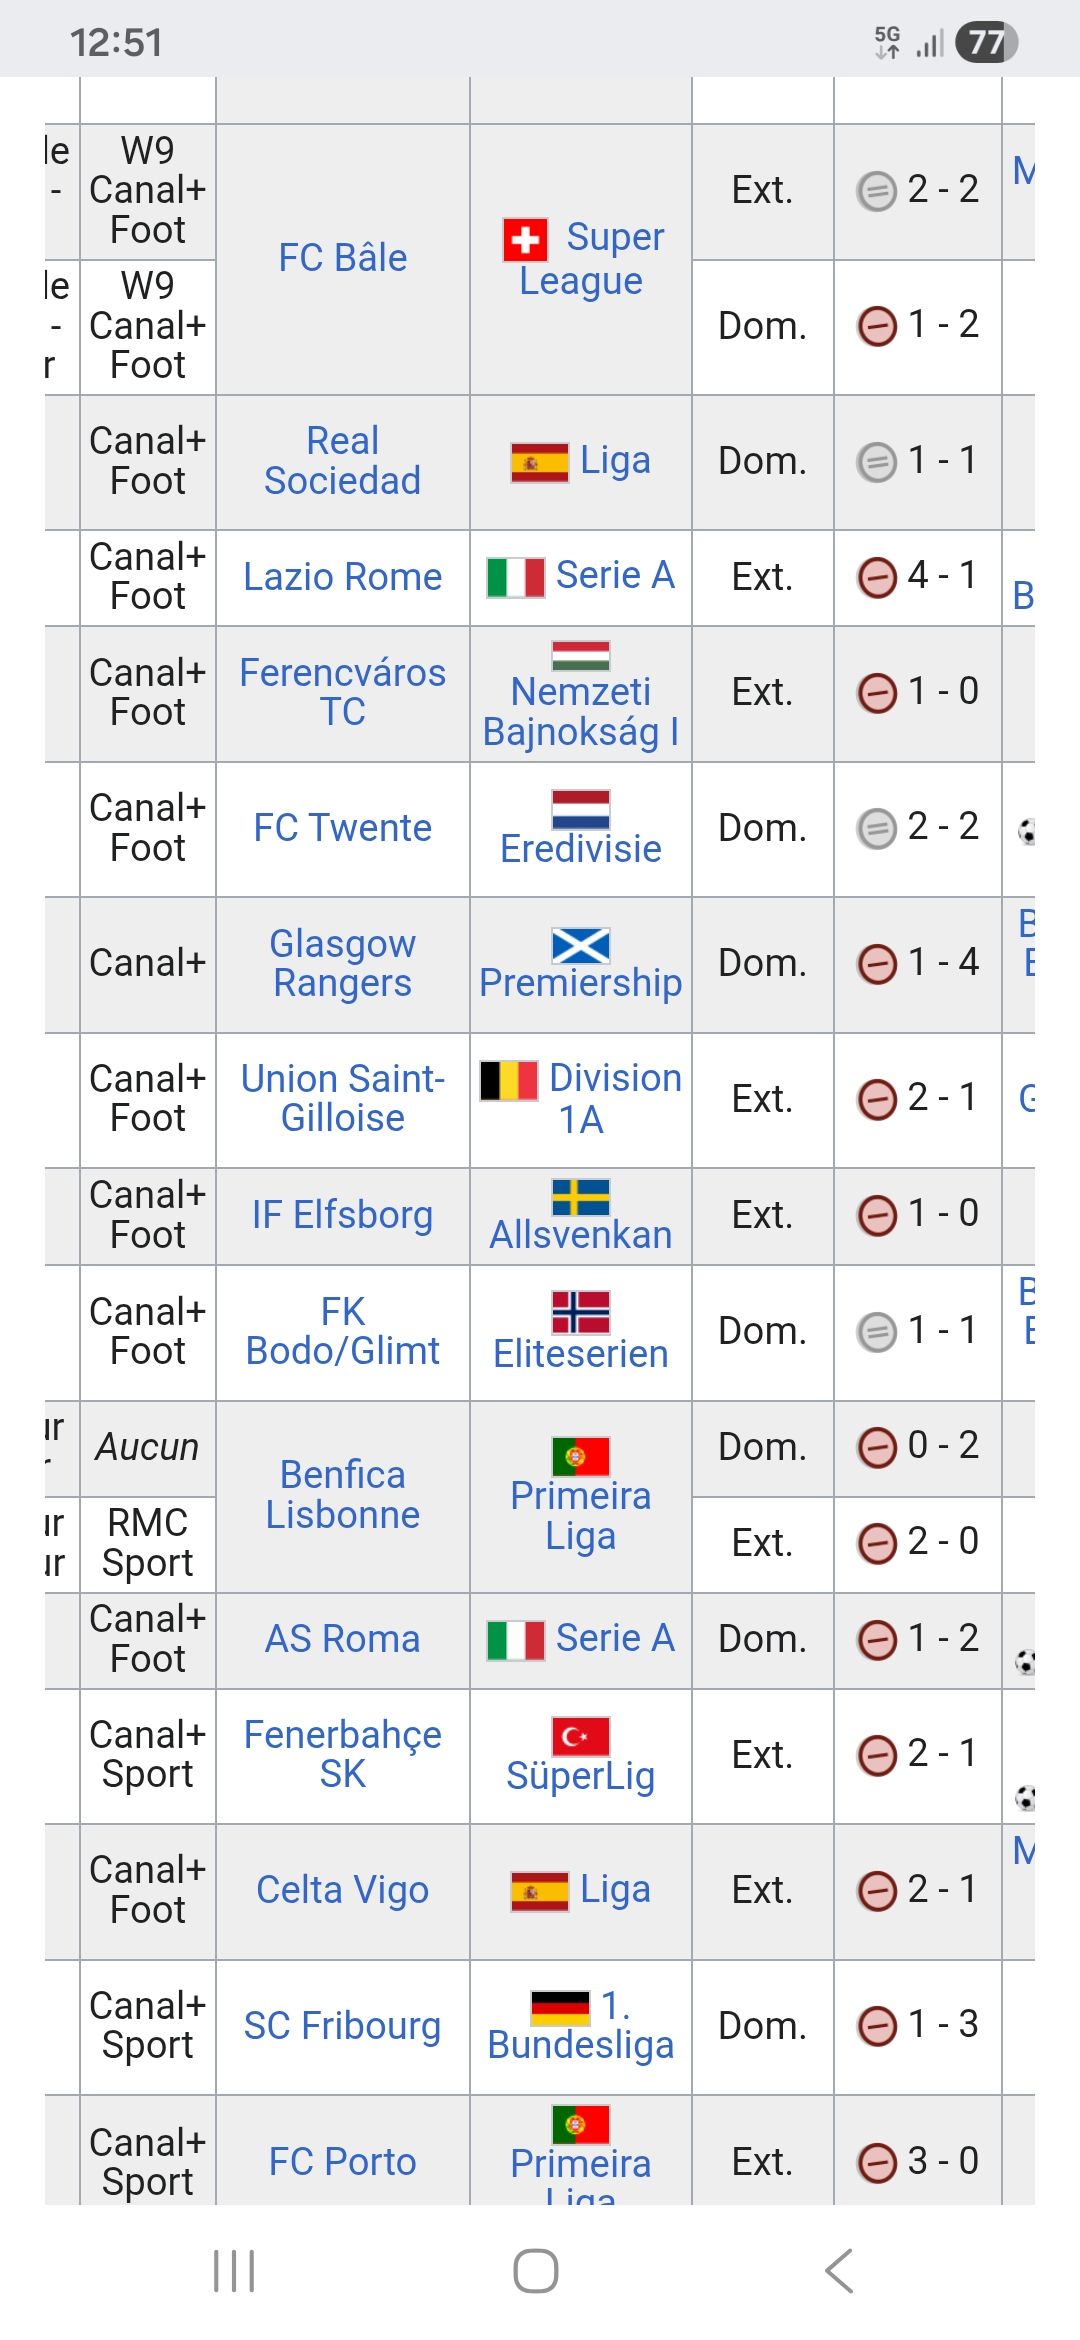Open the Fenerbahçe SK link
Image resolution: width=1080 pixels, height=2340 pixels.
(x=342, y=1754)
